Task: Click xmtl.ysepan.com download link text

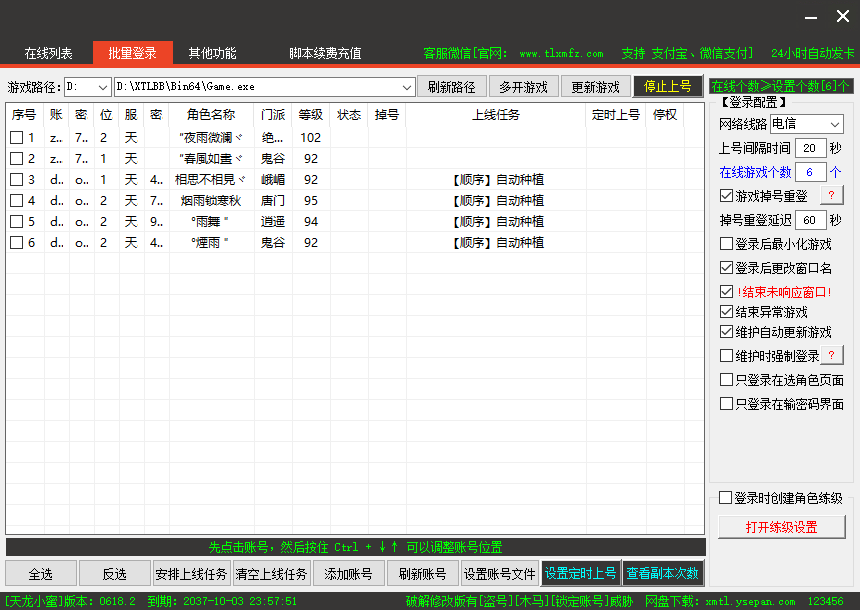Action: click(750, 601)
